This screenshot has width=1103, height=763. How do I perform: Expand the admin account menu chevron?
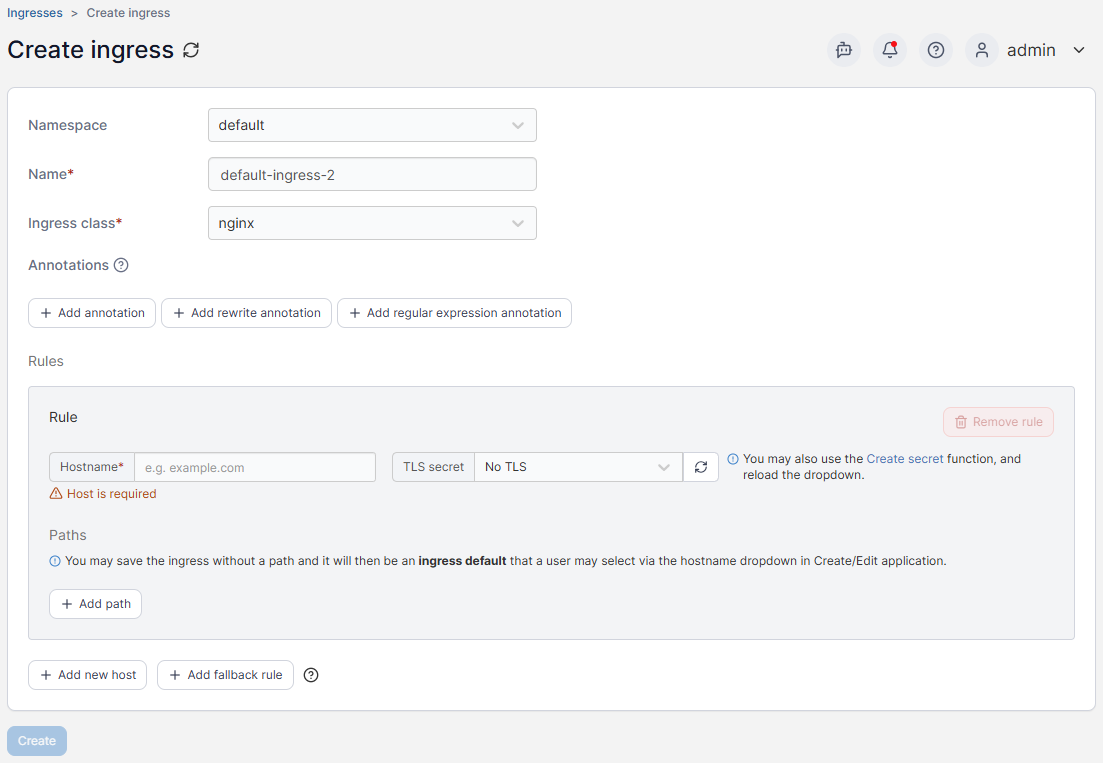pos(1079,50)
